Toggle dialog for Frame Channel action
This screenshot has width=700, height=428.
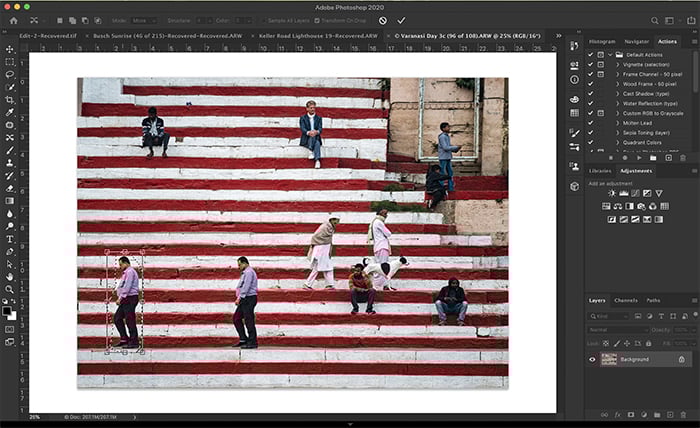point(601,74)
